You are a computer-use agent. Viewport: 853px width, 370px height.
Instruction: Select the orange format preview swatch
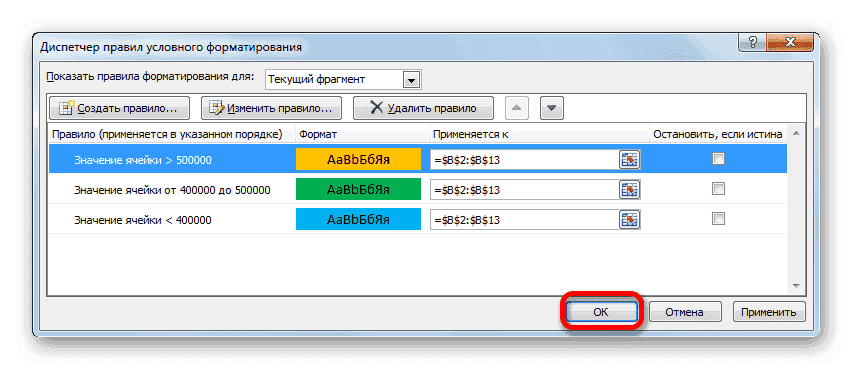click(x=358, y=159)
